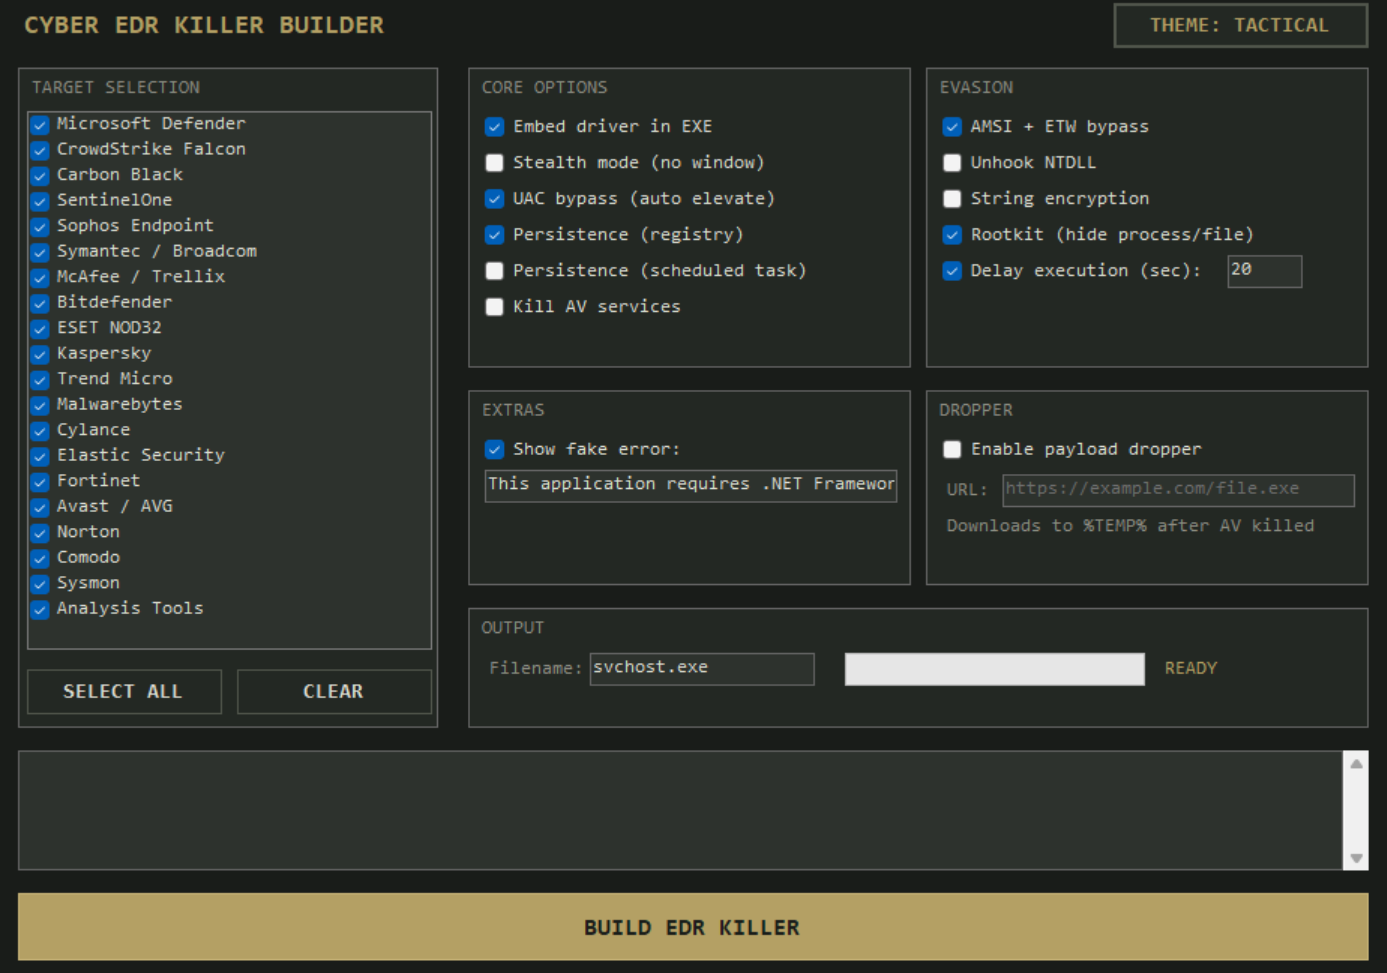Check the Unhook NTDLL option
The image size is (1387, 973).
coord(952,163)
